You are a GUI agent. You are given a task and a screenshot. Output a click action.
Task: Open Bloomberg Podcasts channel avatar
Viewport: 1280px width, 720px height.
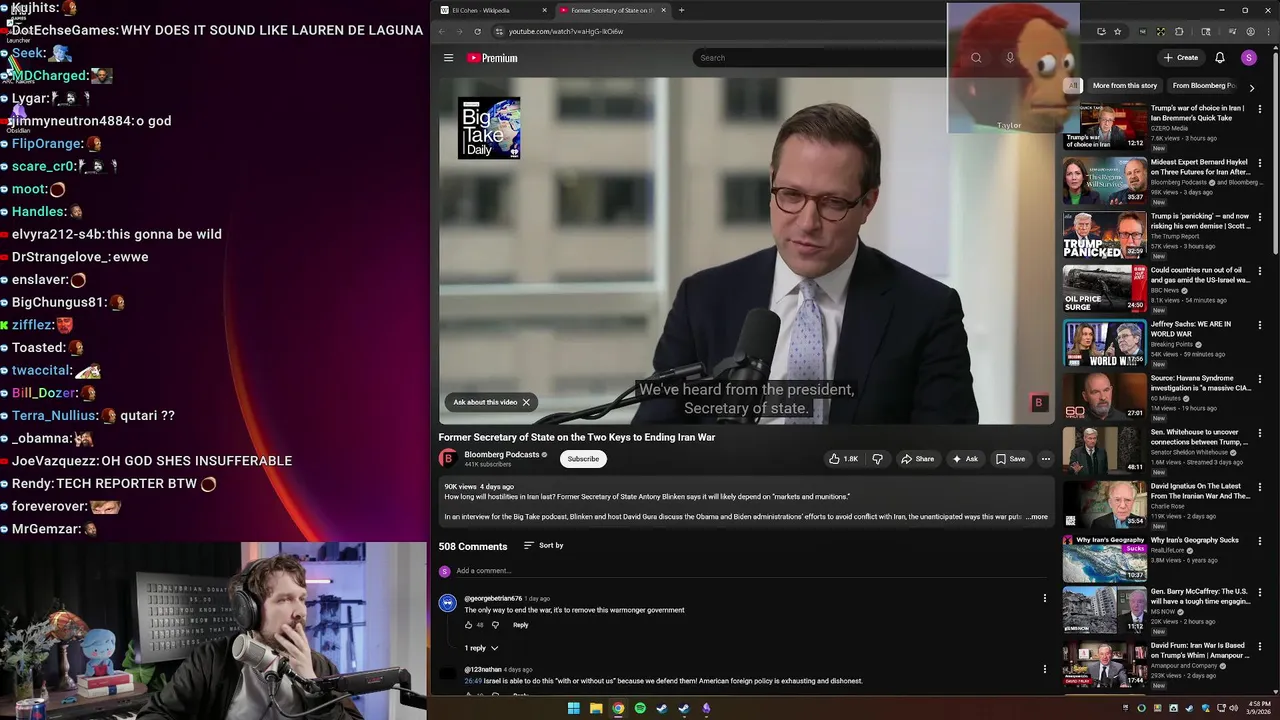pos(448,459)
